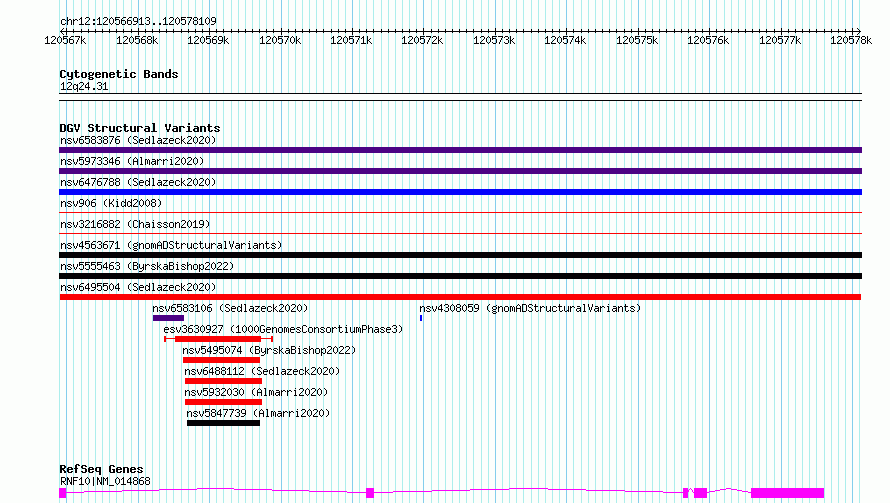
Task: Click the thick red nsv6495504 bar
Action: (460, 297)
